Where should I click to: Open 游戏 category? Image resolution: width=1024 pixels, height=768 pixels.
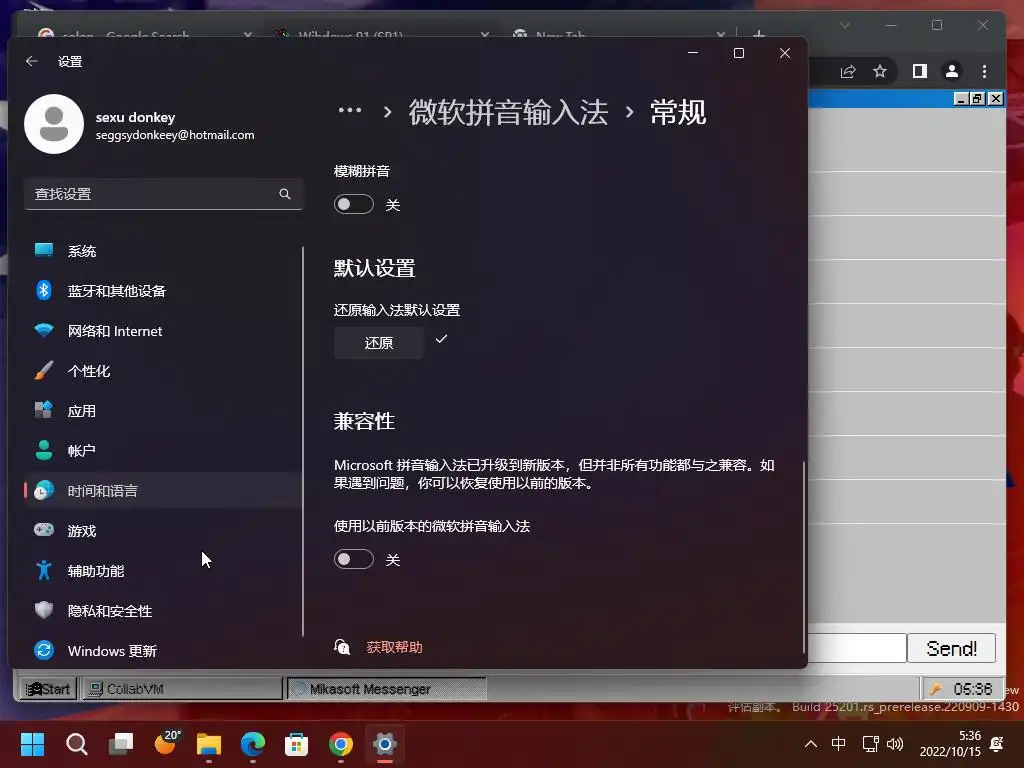coord(163,531)
